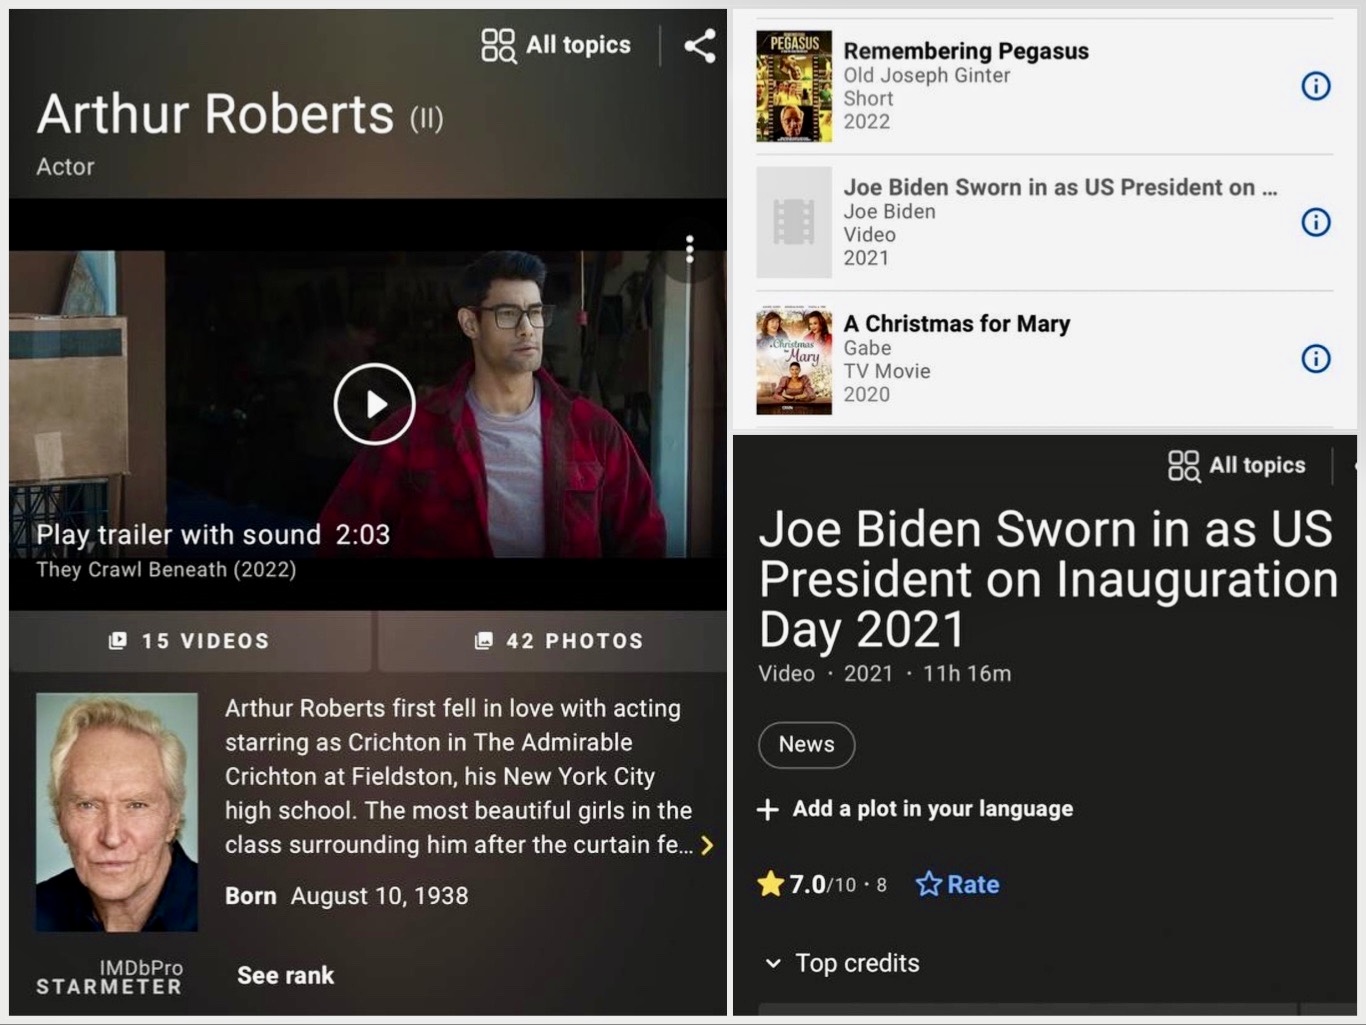Open the Remembering Pegasus poster thumbnail
The image size is (1366, 1025).
[794, 86]
